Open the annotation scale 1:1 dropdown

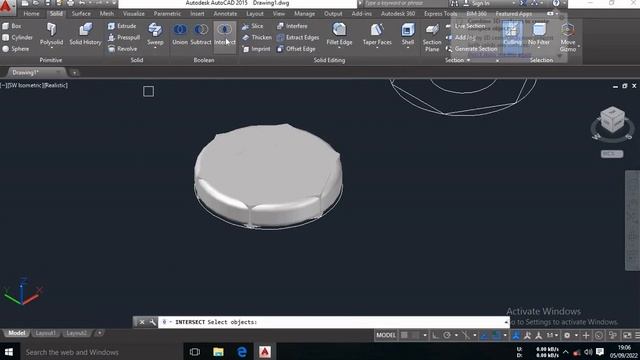552,335
